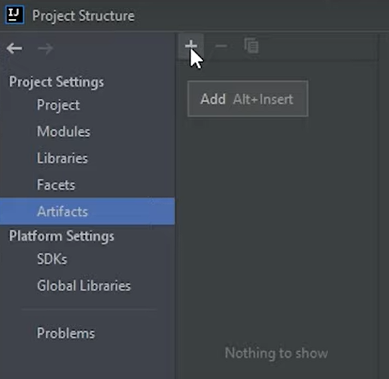Viewport: 389px width, 379px height.
Task: Click the Copy artifact icon
Action: (251, 46)
